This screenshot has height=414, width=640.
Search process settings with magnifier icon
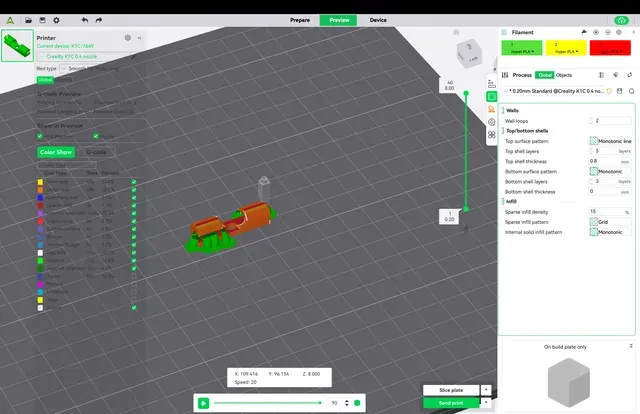click(x=631, y=91)
